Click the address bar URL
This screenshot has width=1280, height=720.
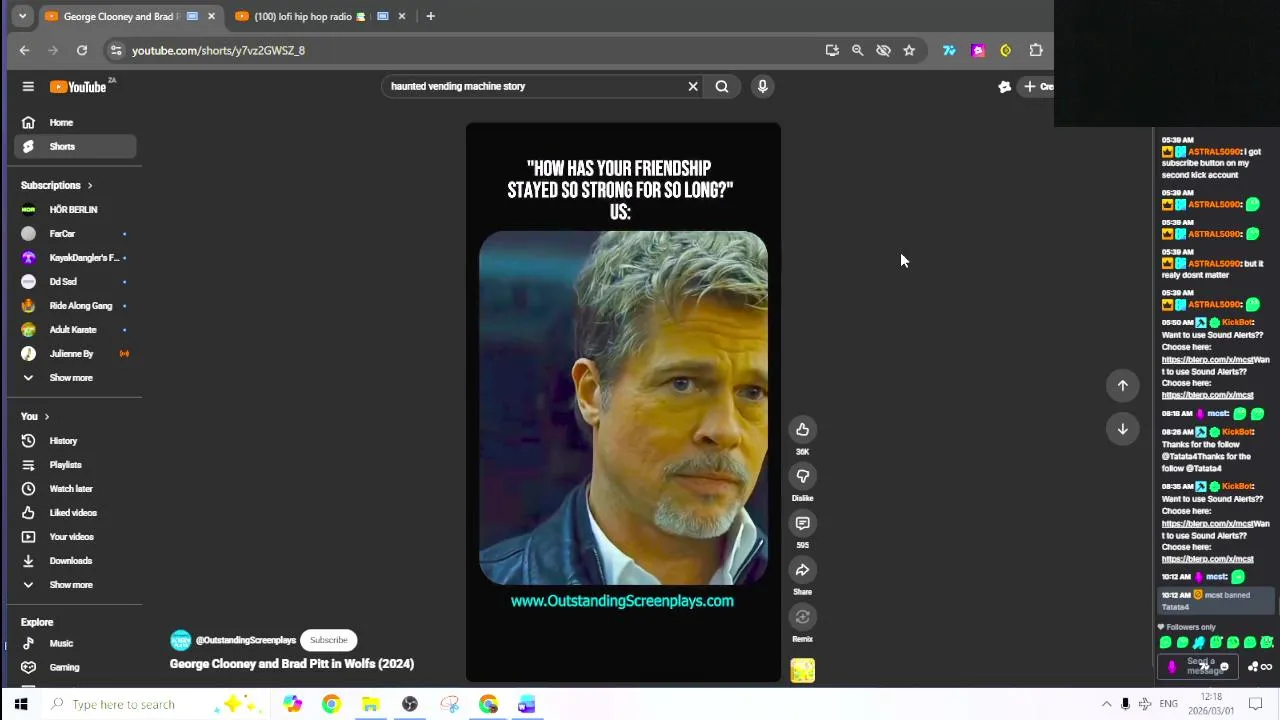(x=218, y=50)
